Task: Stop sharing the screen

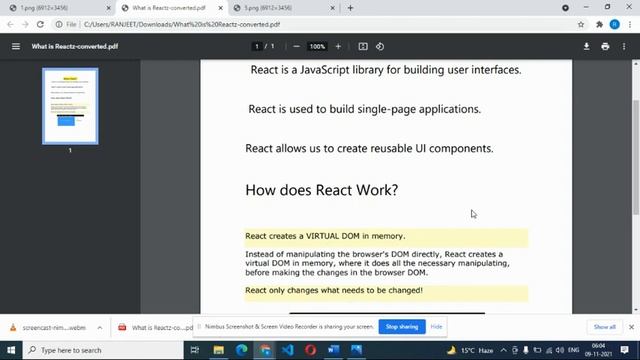Action: tap(402, 327)
